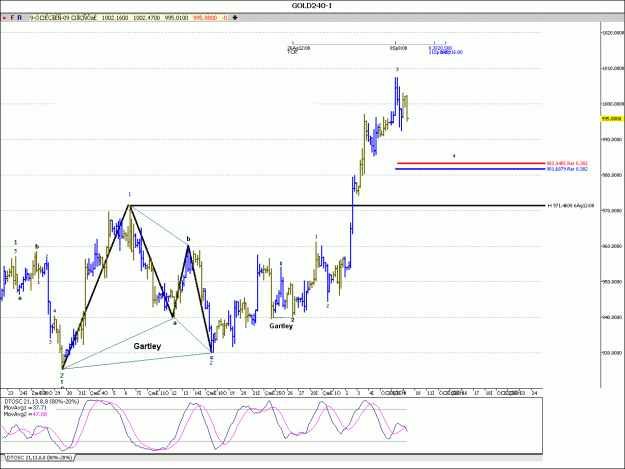Screen dimensions: 625x469
Task: Click the wave label 'b' at the Gartley pattern
Action: click(189, 239)
